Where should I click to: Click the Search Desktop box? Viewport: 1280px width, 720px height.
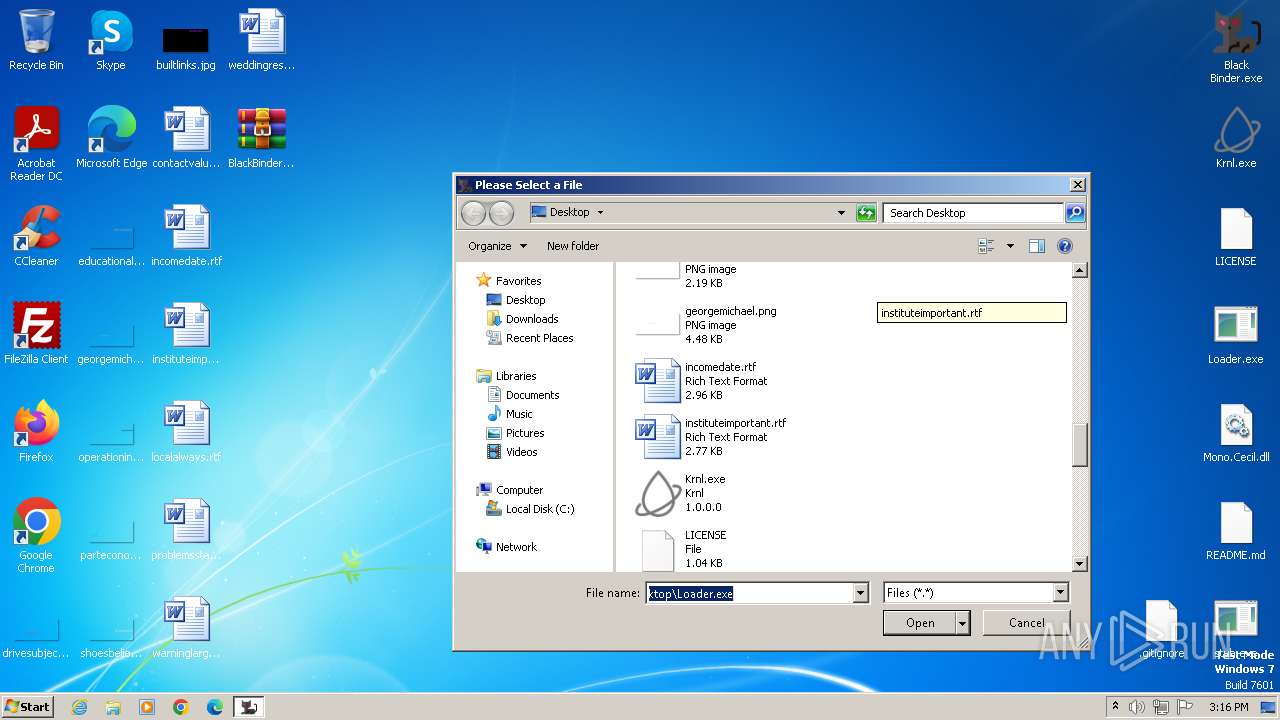[973, 212]
